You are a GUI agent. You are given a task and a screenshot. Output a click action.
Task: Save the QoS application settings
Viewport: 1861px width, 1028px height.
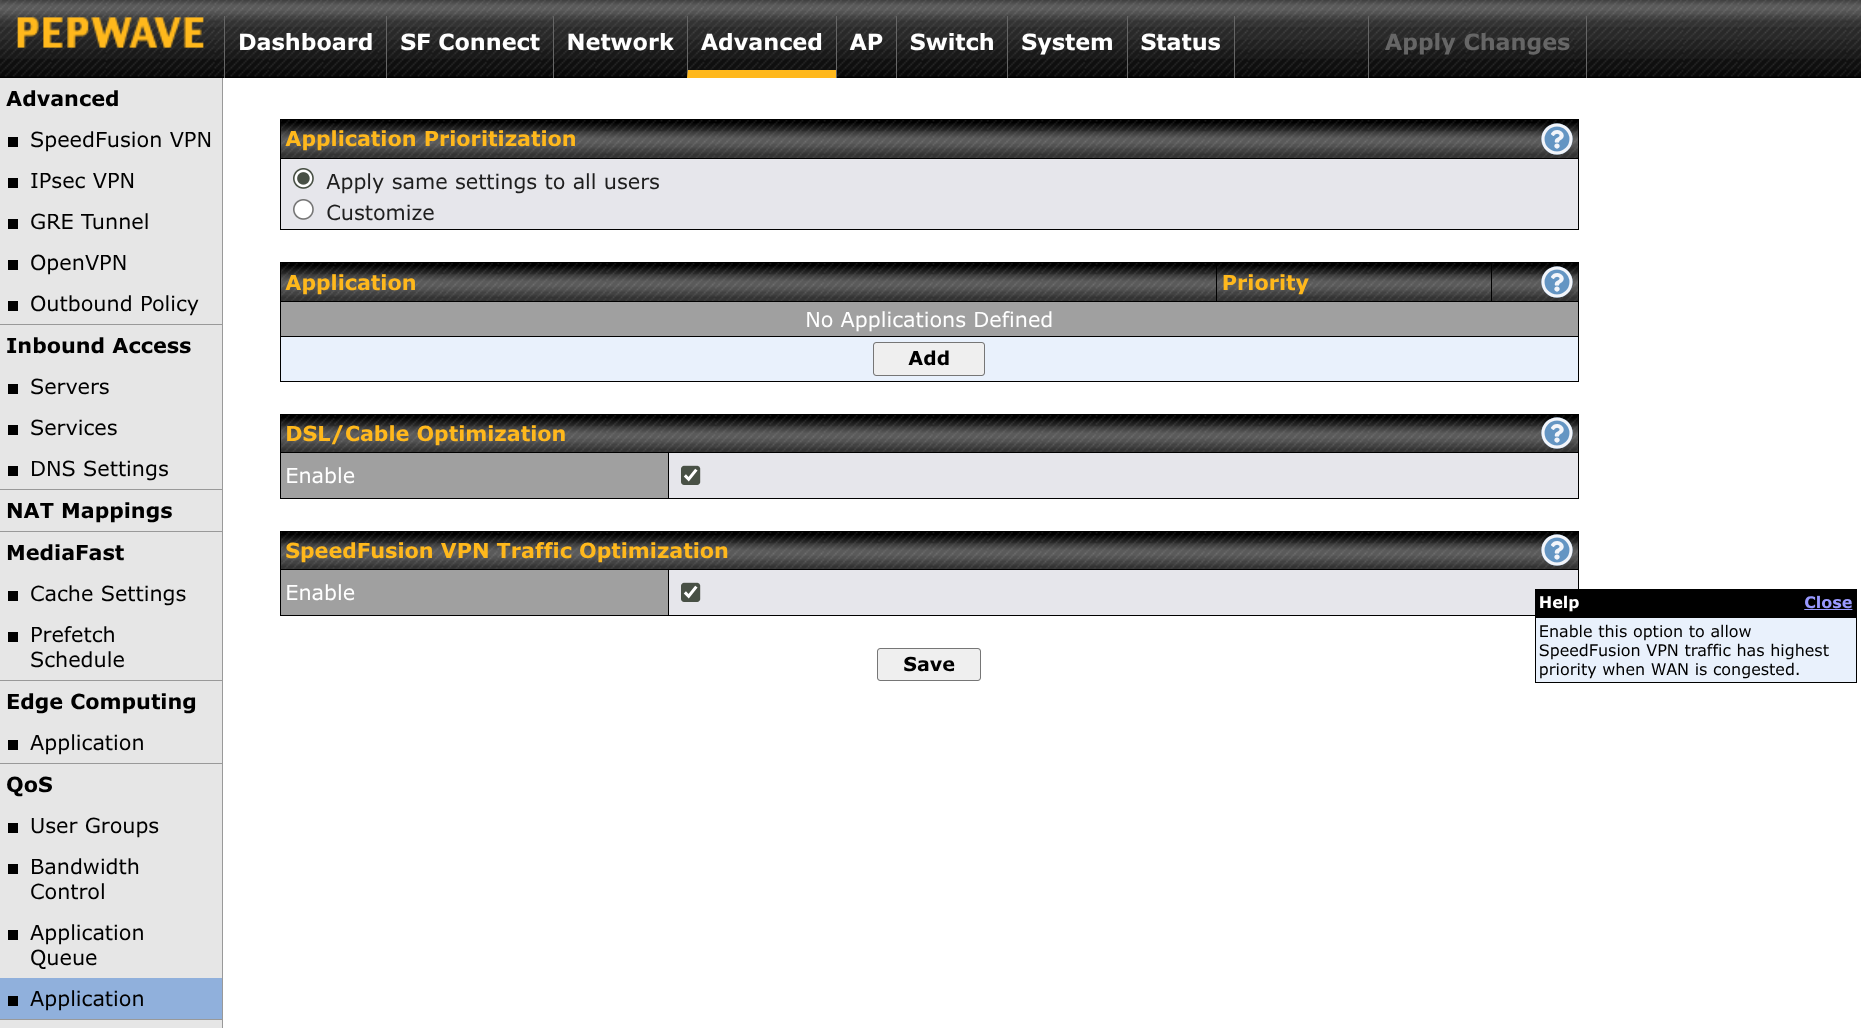coord(928,664)
